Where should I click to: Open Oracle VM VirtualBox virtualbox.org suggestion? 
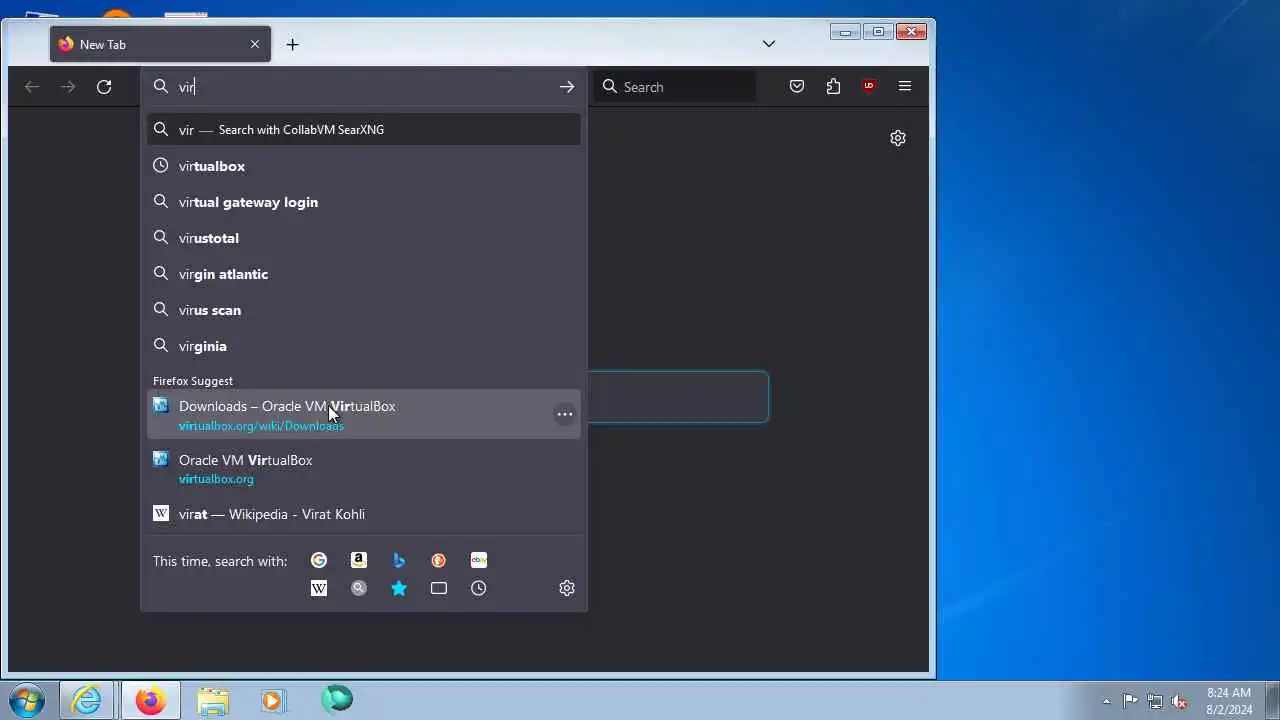[364, 468]
